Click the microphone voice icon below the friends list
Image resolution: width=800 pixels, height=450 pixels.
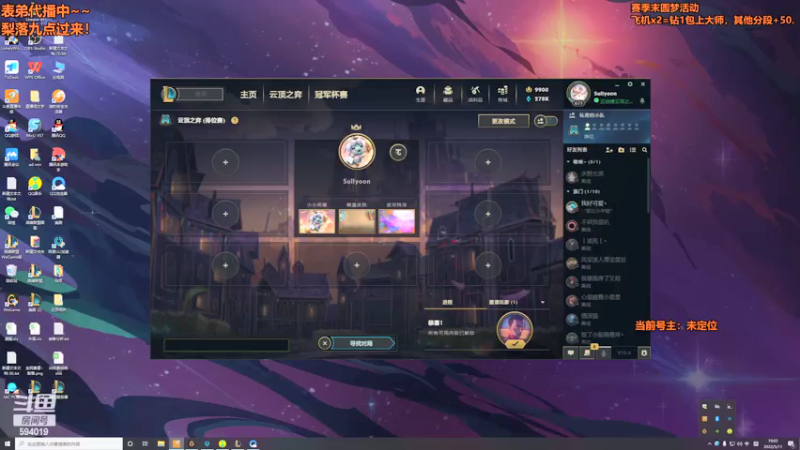tap(604, 353)
